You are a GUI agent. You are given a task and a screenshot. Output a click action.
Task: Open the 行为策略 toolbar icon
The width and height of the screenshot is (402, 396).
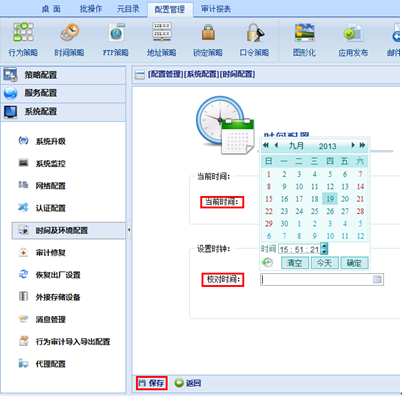[23, 32]
